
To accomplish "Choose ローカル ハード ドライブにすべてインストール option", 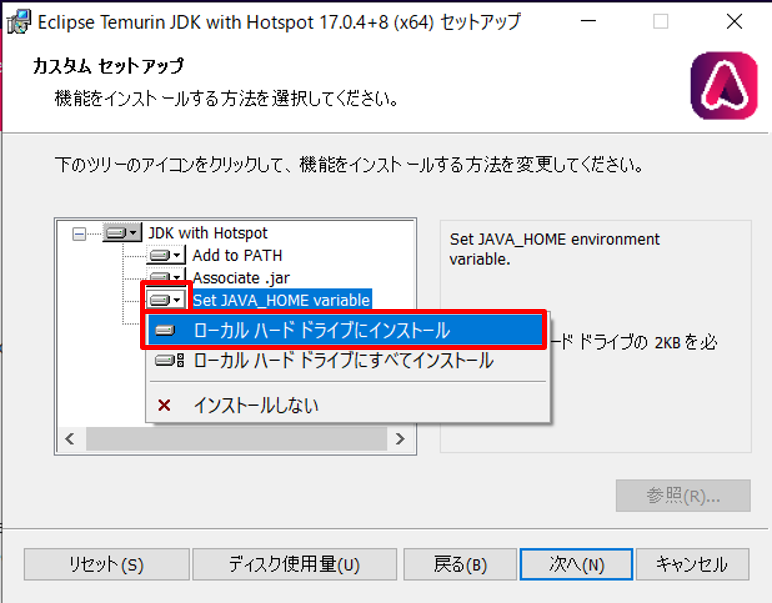I will pos(348,361).
